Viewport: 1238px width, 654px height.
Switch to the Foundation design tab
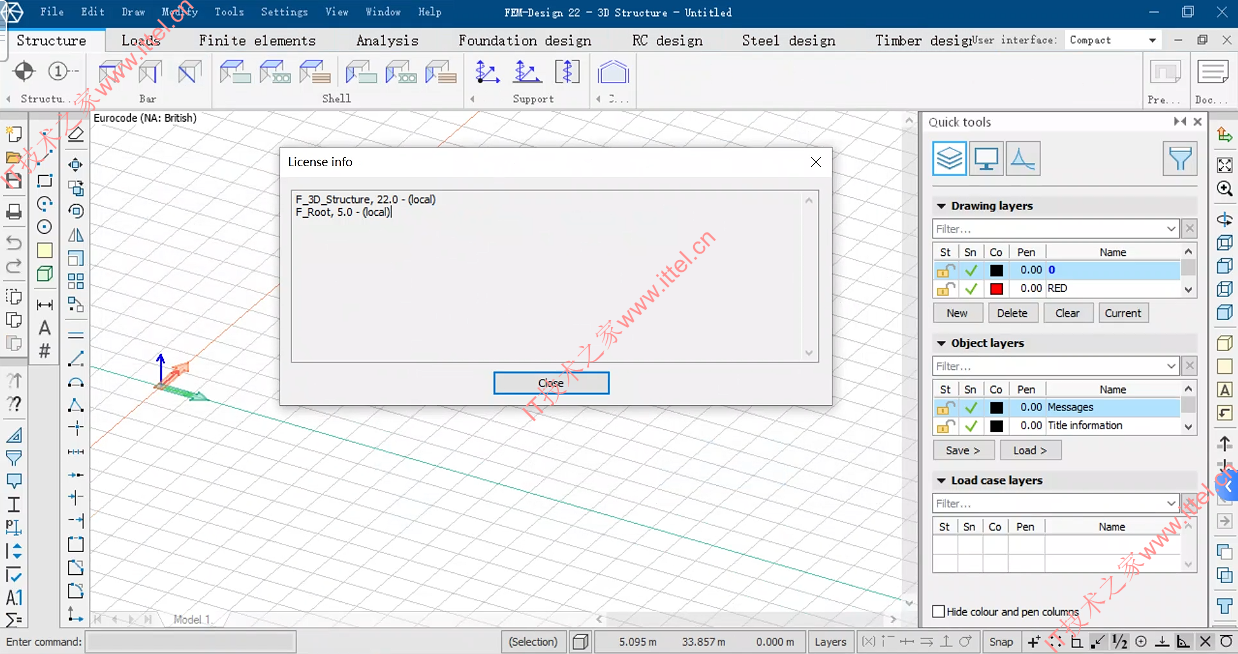pos(525,41)
